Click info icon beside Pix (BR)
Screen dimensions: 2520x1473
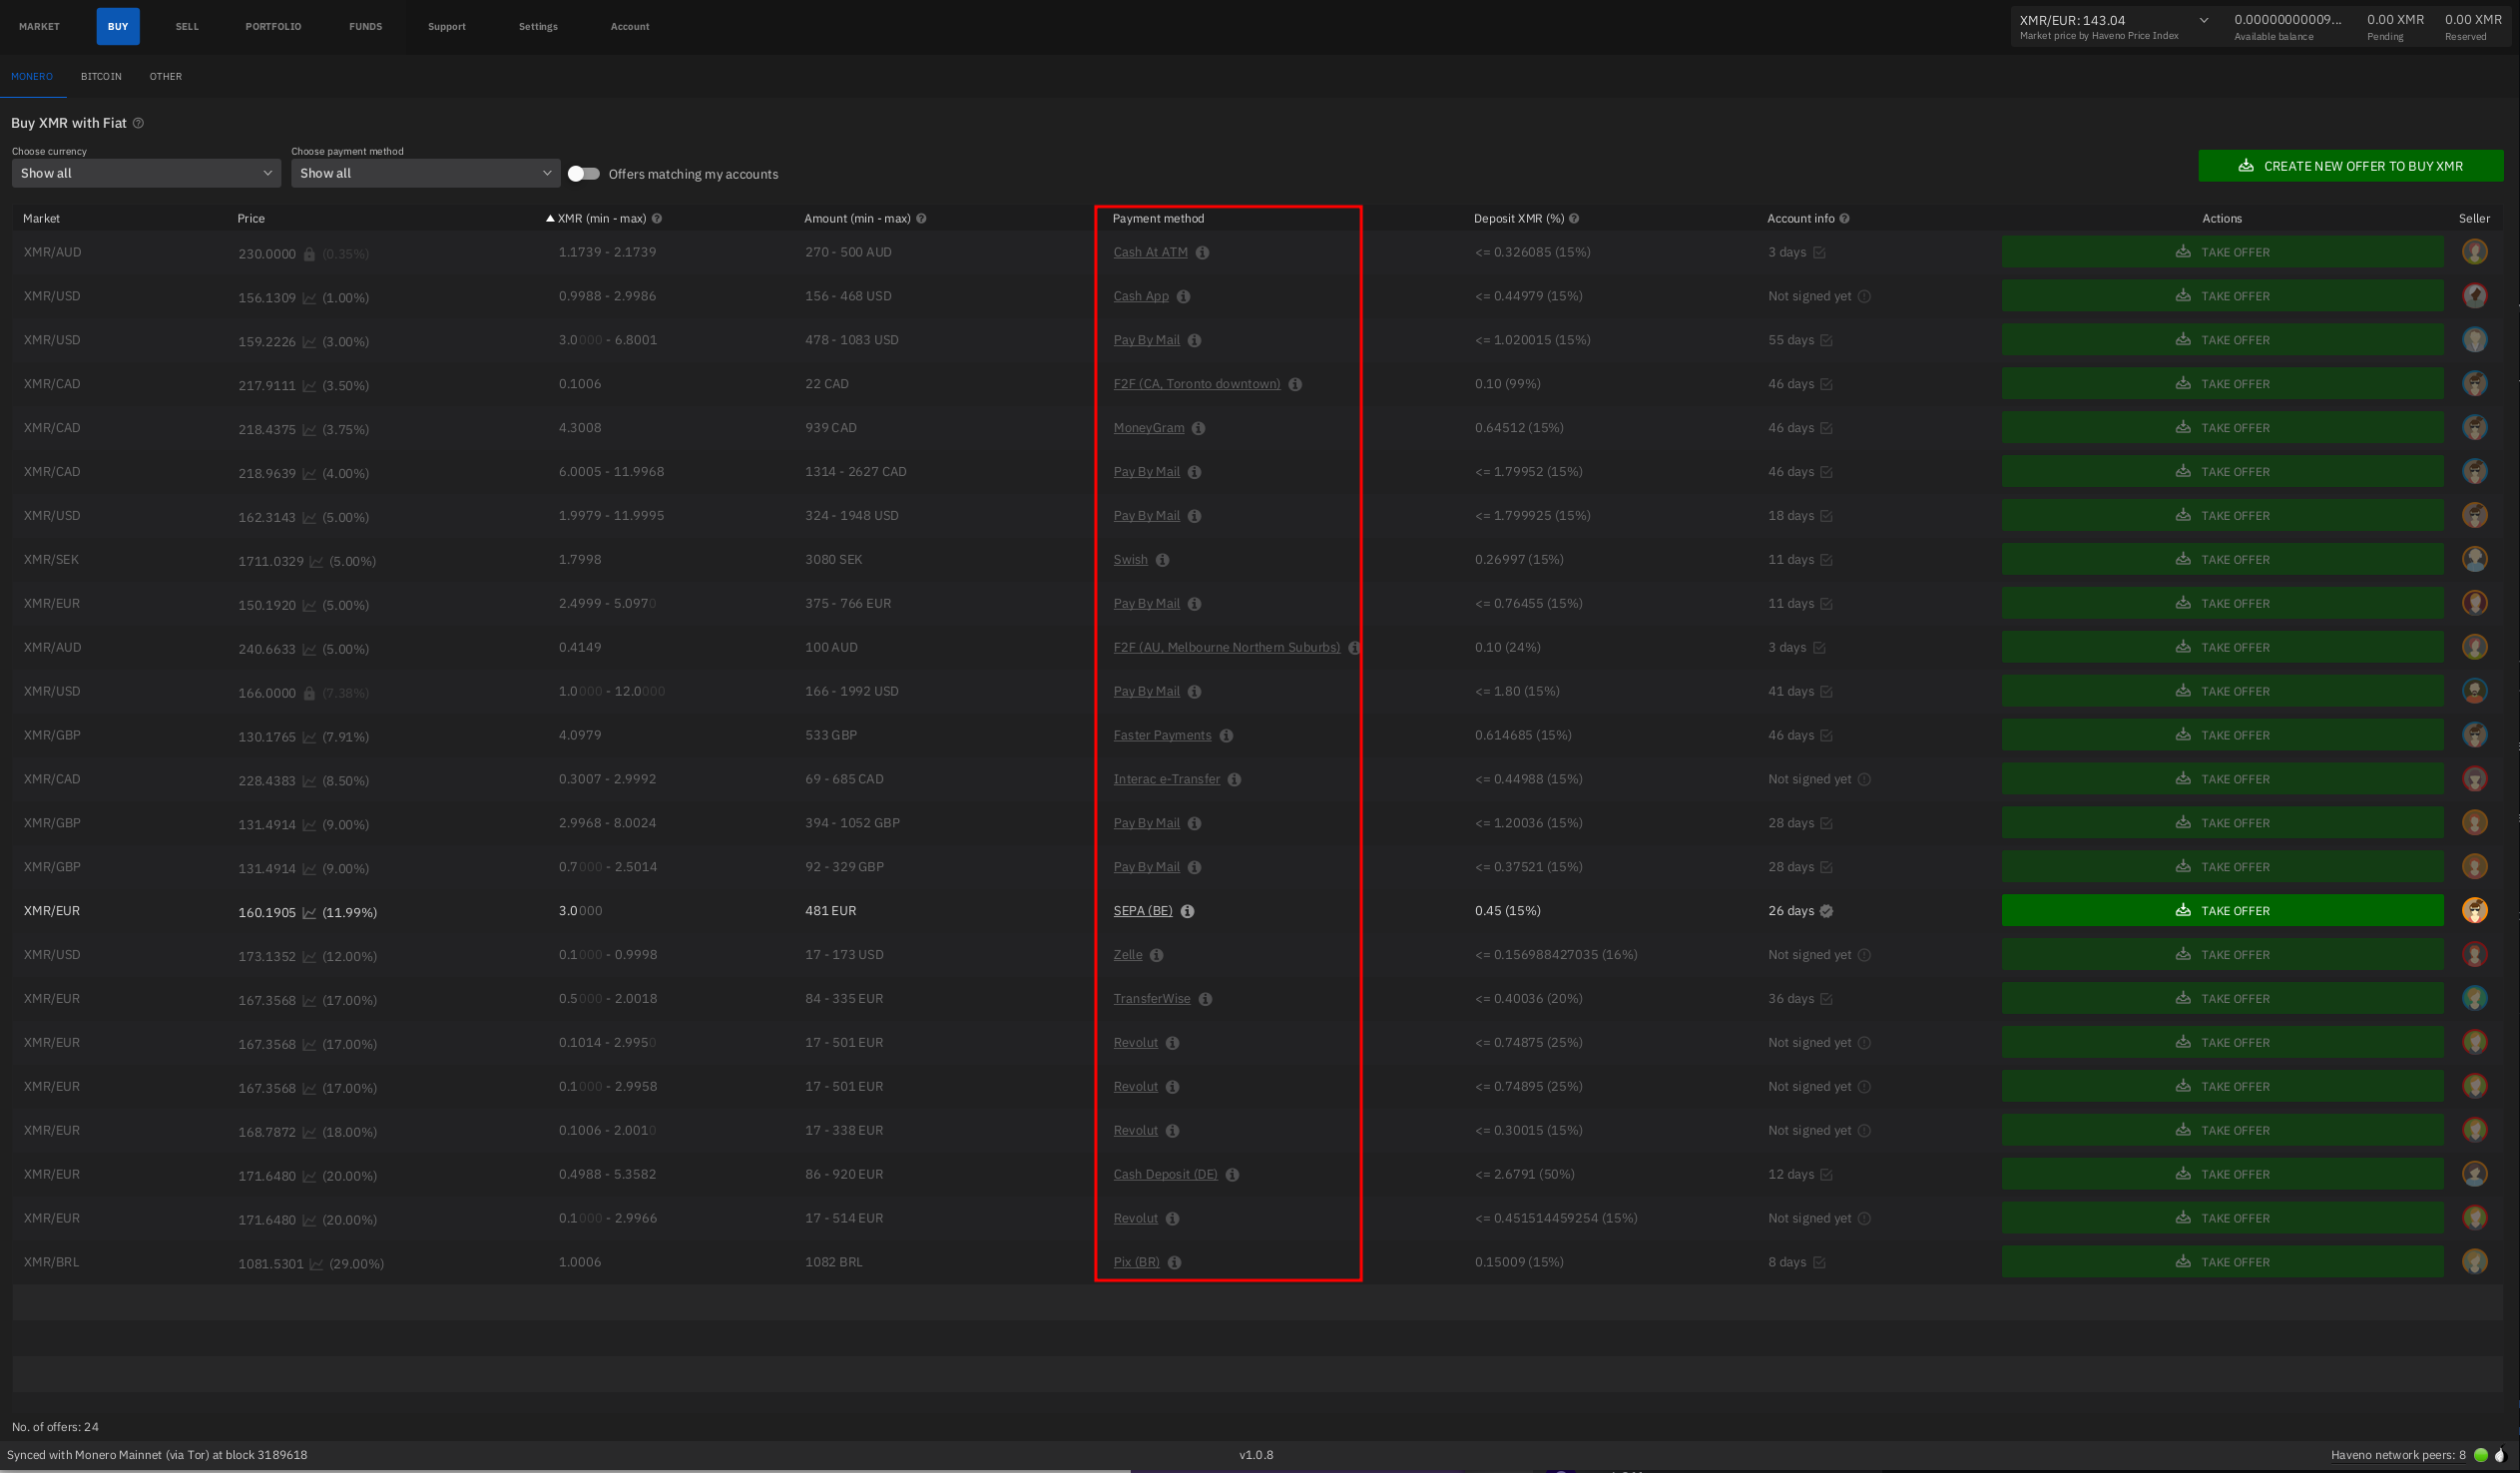[1174, 1263]
